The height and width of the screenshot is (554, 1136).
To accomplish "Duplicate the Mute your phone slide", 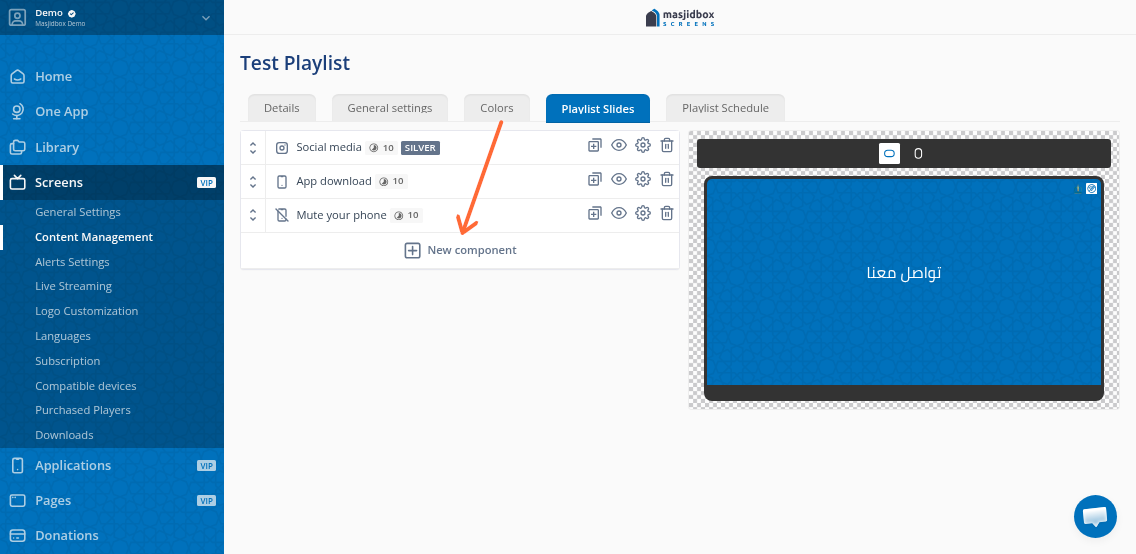I will [x=594, y=213].
